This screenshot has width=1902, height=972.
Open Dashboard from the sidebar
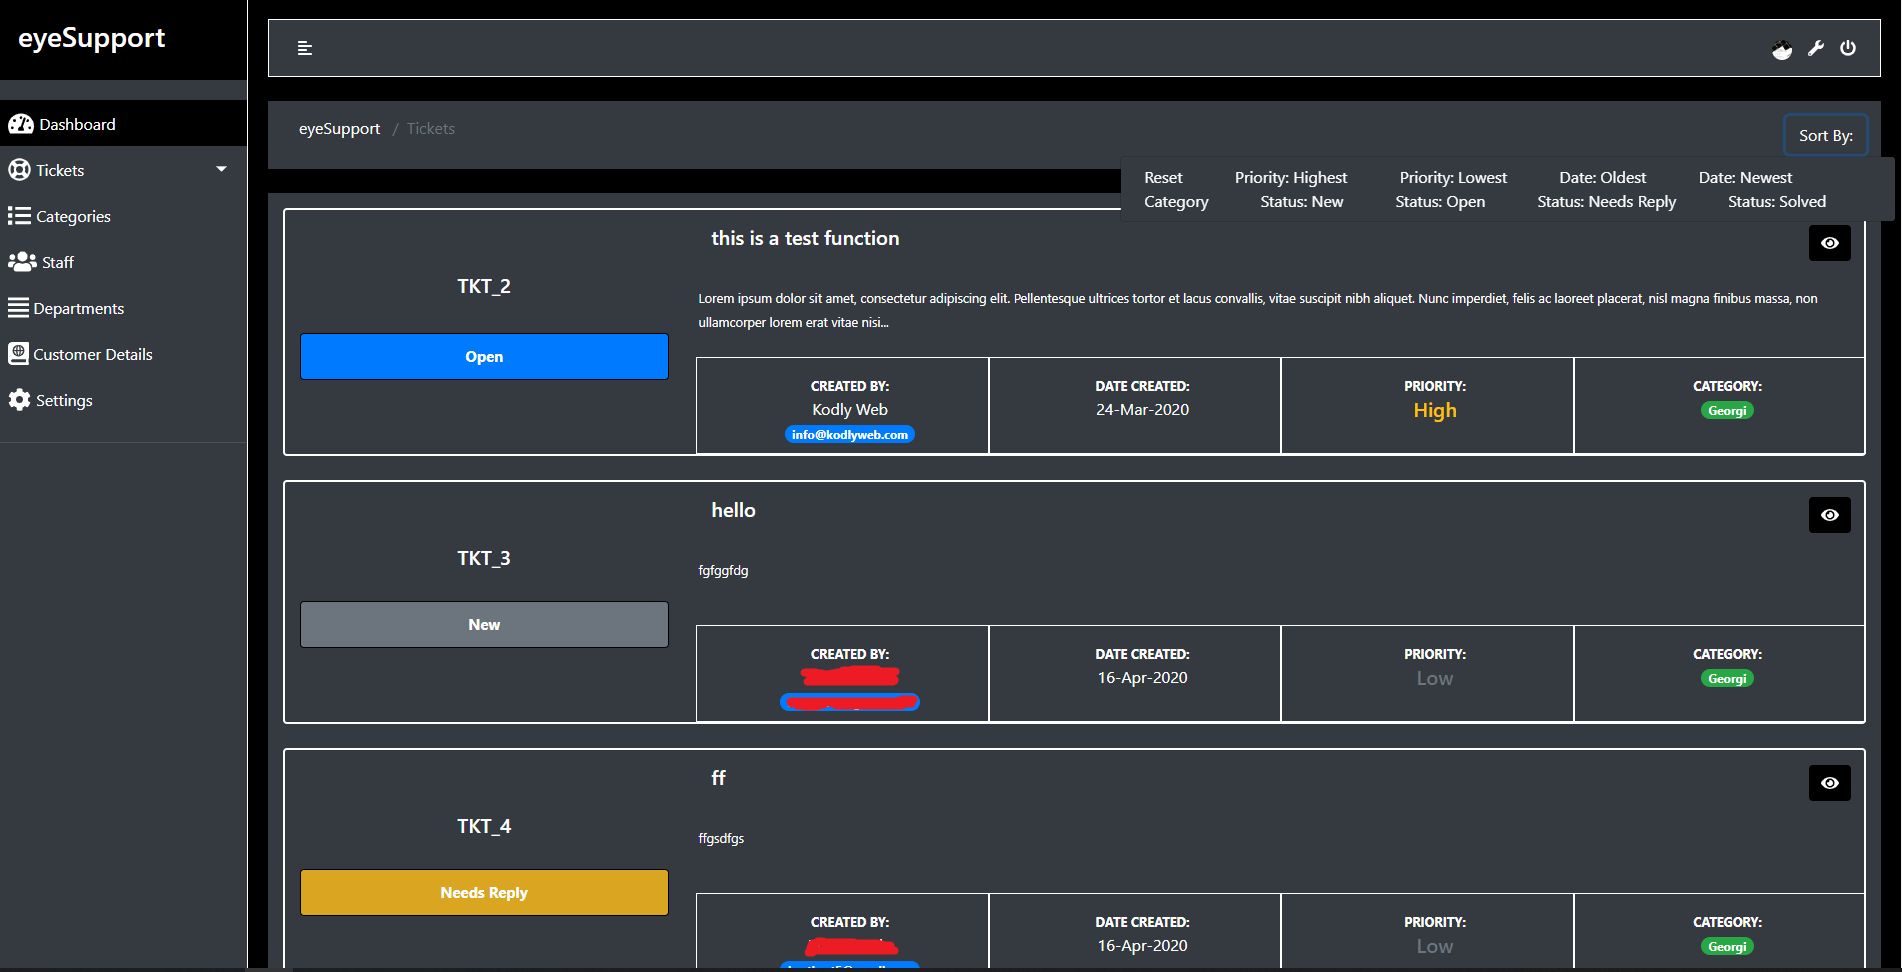click(77, 124)
